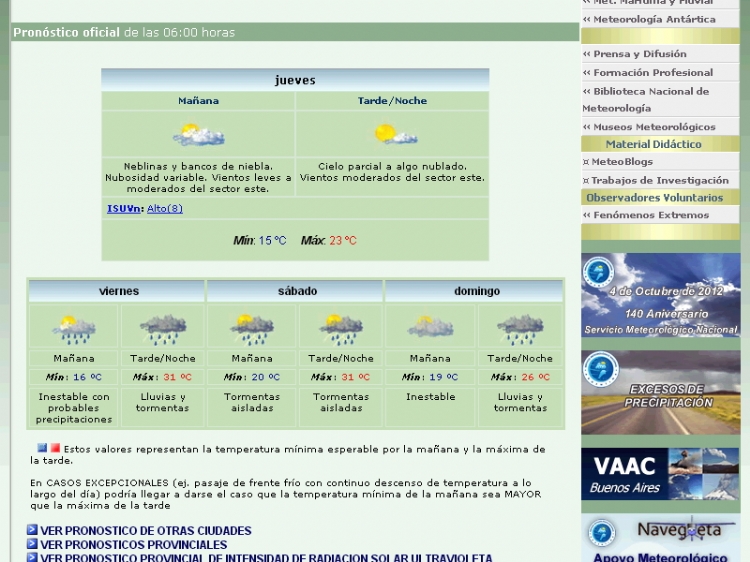Click arrow icon beside VER PRONOSTICO DE OTRAS CIUDADES
The width and height of the screenshot is (750, 562).
32,529
